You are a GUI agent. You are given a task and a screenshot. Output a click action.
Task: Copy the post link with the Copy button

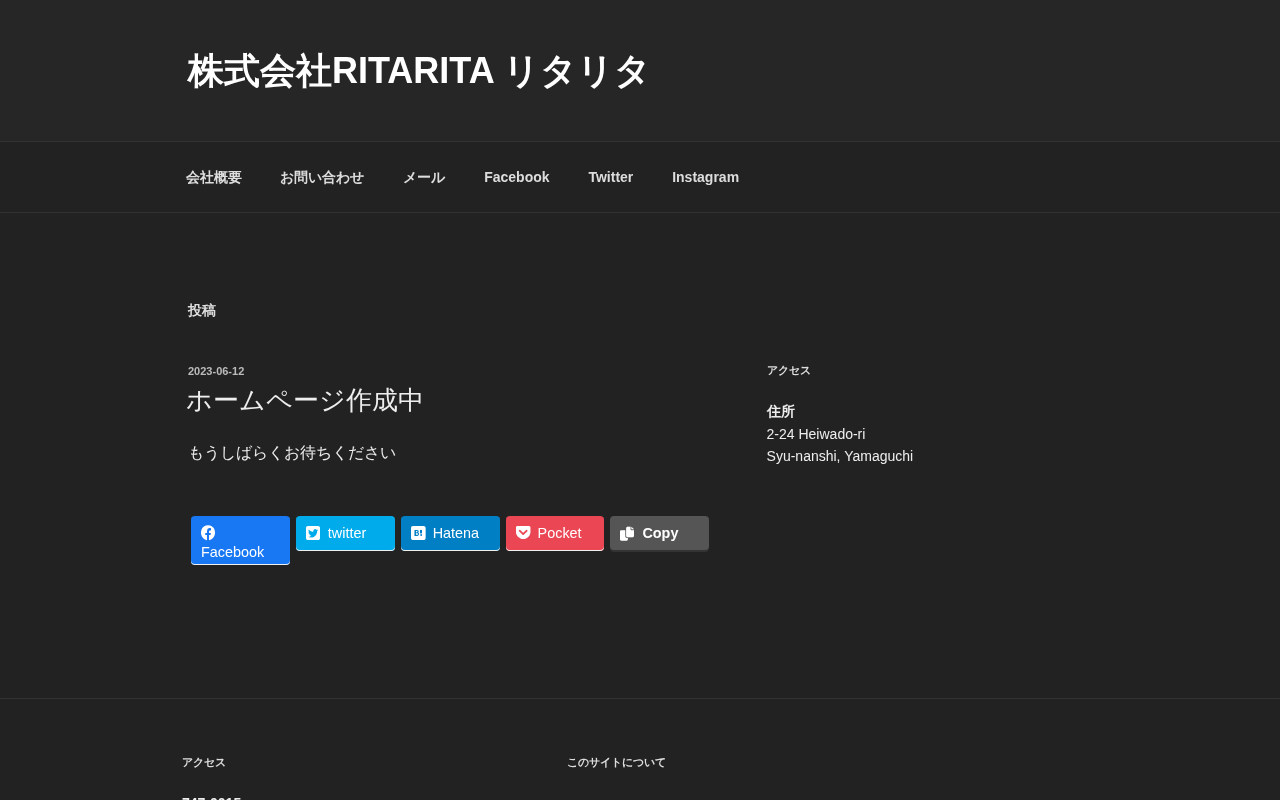[x=659, y=533]
